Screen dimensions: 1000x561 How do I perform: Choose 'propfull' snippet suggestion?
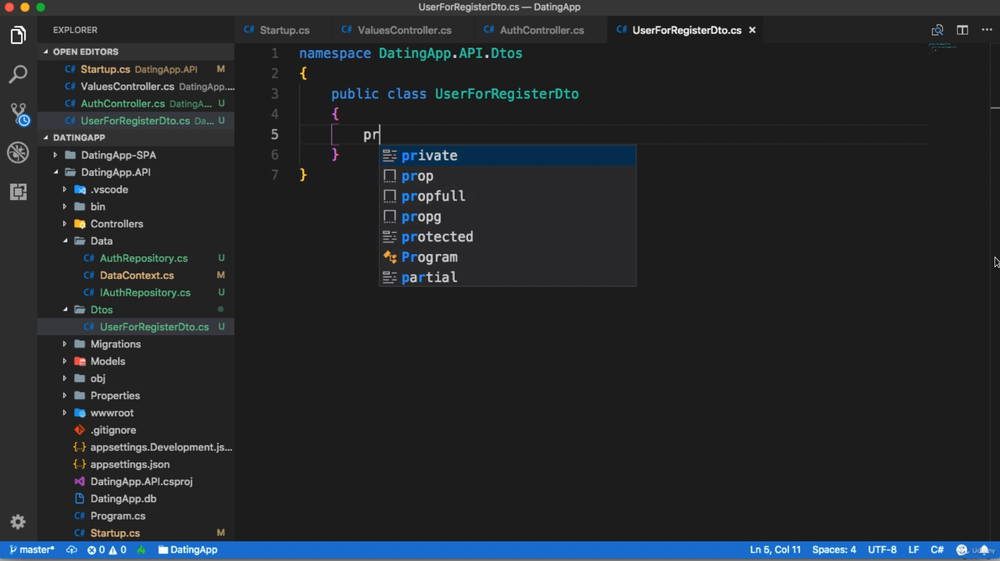click(508, 196)
